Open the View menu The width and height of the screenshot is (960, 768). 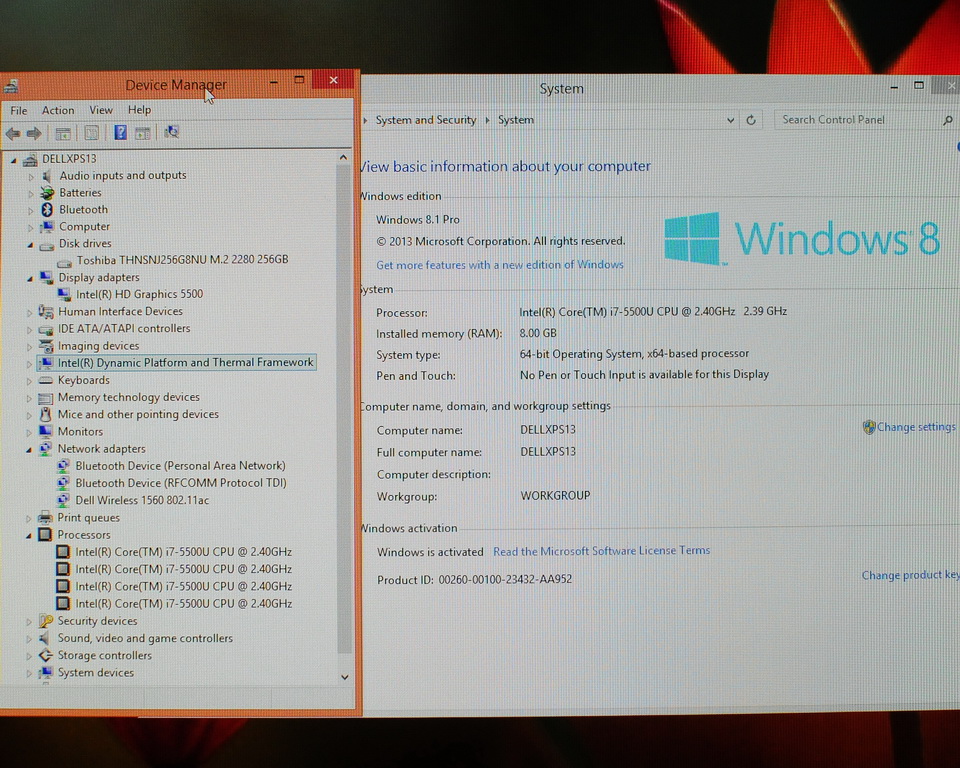(x=101, y=110)
